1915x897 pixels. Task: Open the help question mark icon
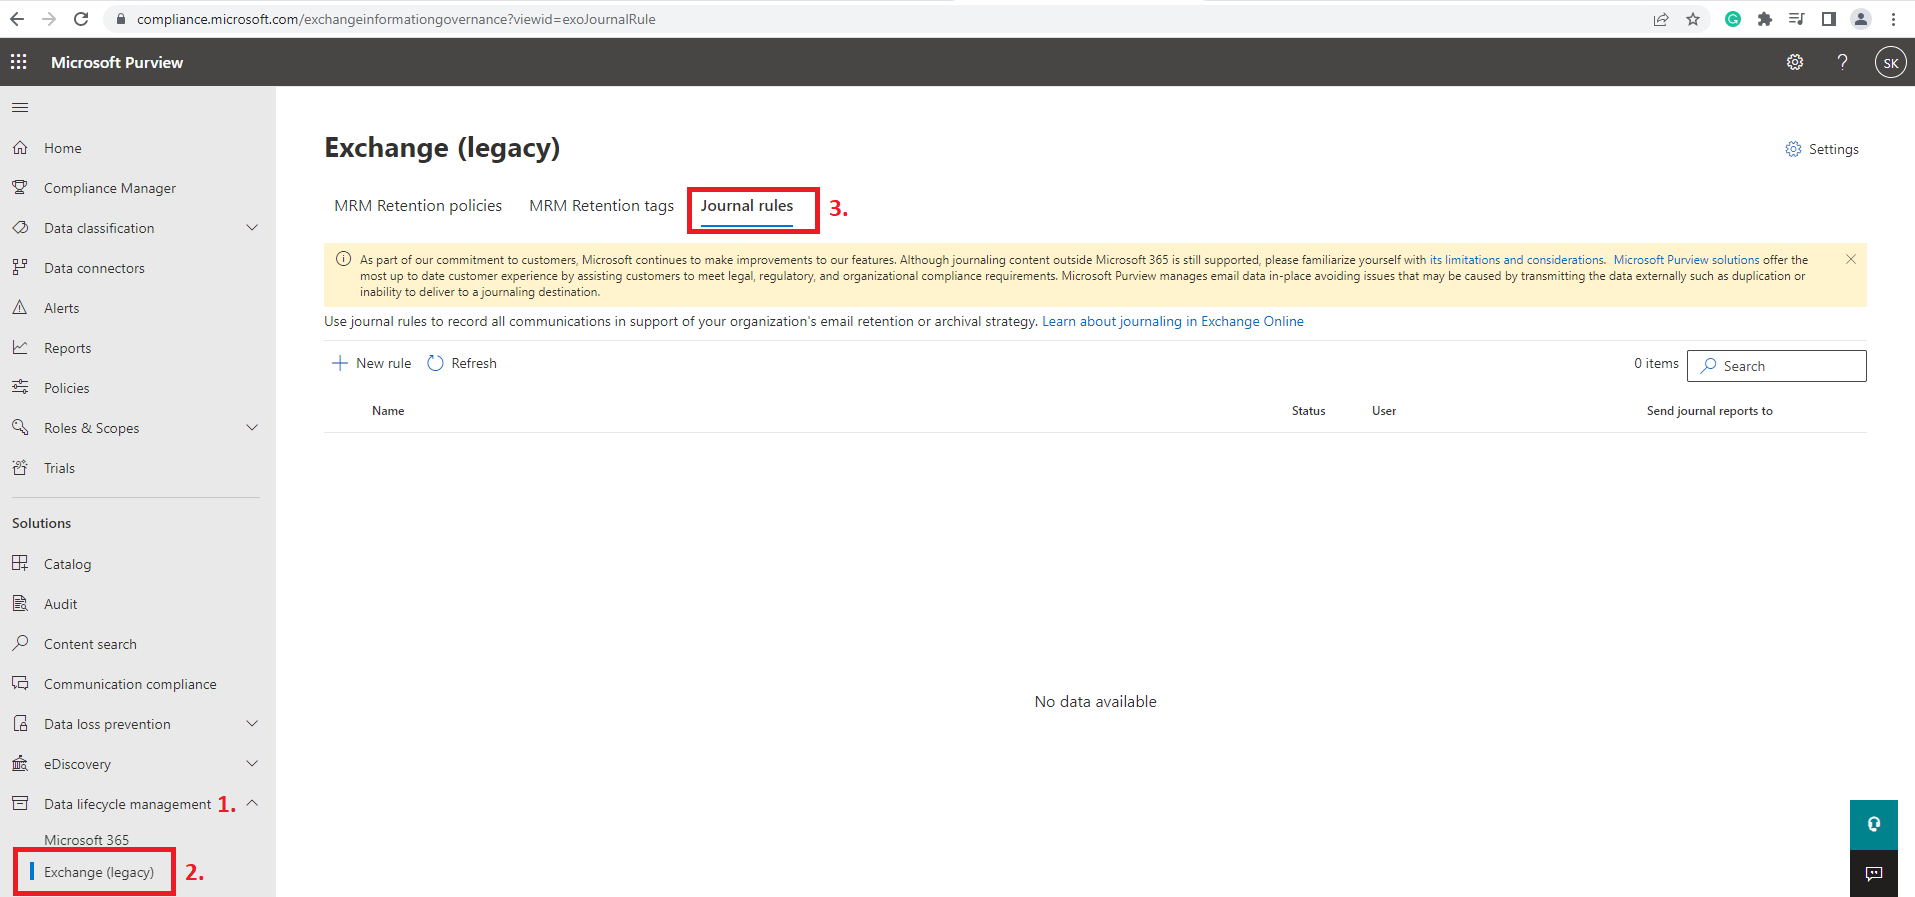pyautogui.click(x=1842, y=62)
